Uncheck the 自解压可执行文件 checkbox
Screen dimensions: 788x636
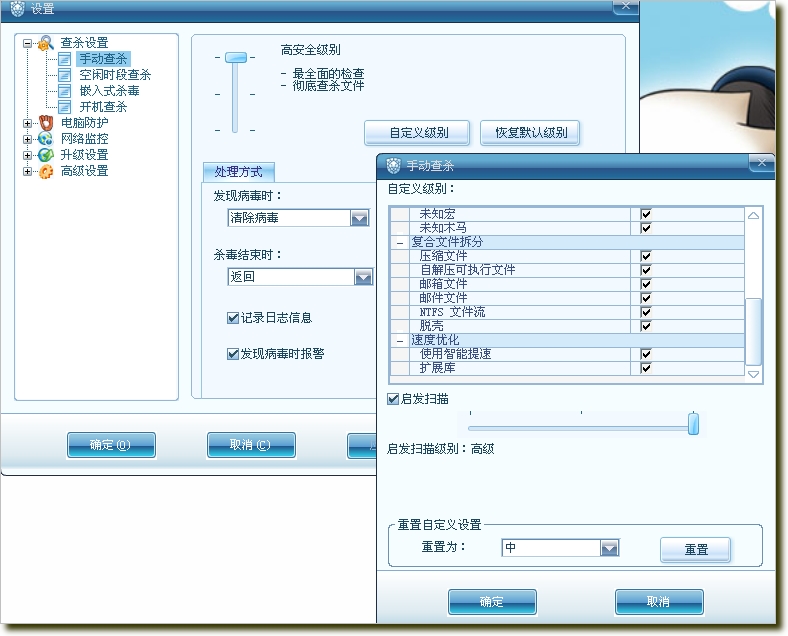click(x=646, y=270)
